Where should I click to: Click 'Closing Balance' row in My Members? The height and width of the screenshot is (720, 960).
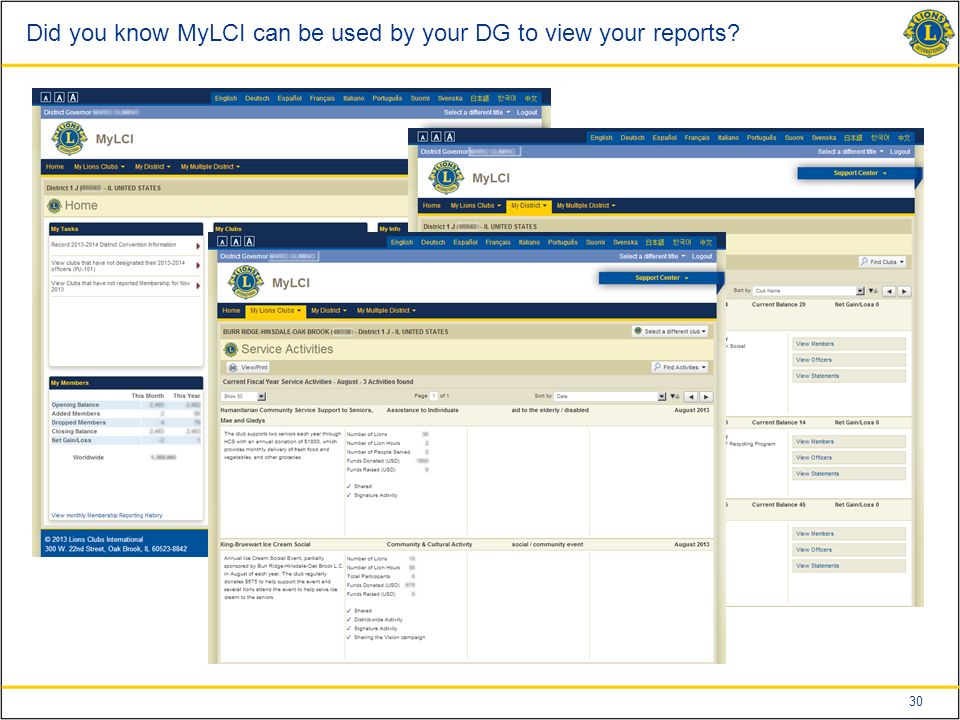tap(126, 432)
